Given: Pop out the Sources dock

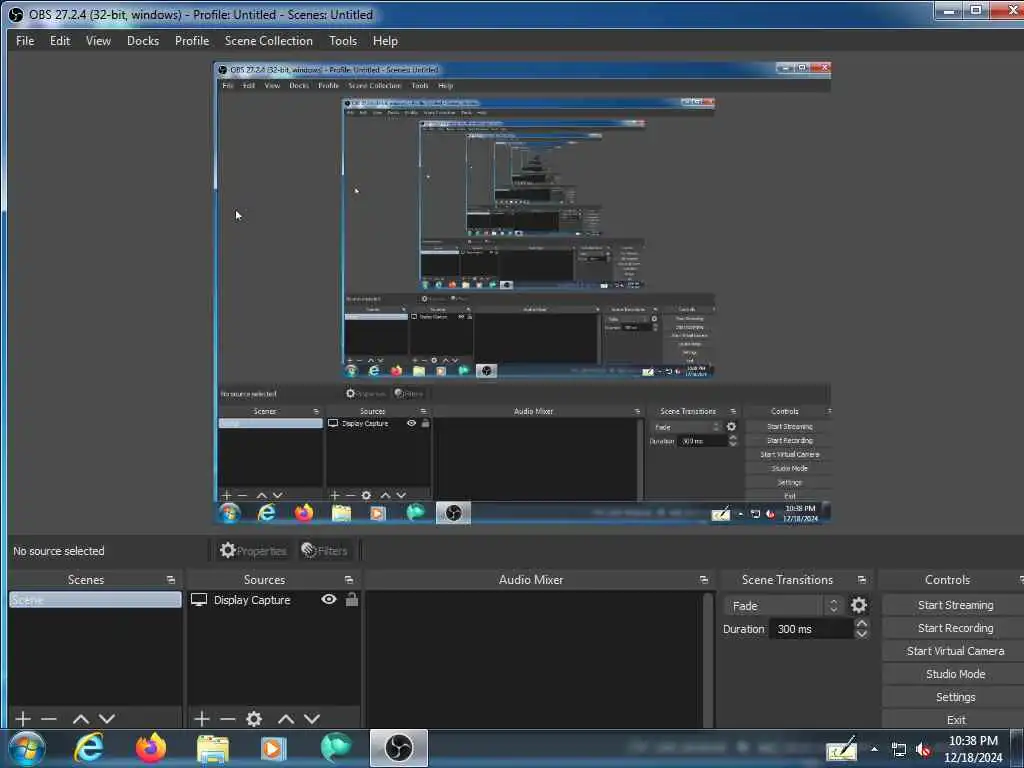Looking at the screenshot, I should [349, 580].
